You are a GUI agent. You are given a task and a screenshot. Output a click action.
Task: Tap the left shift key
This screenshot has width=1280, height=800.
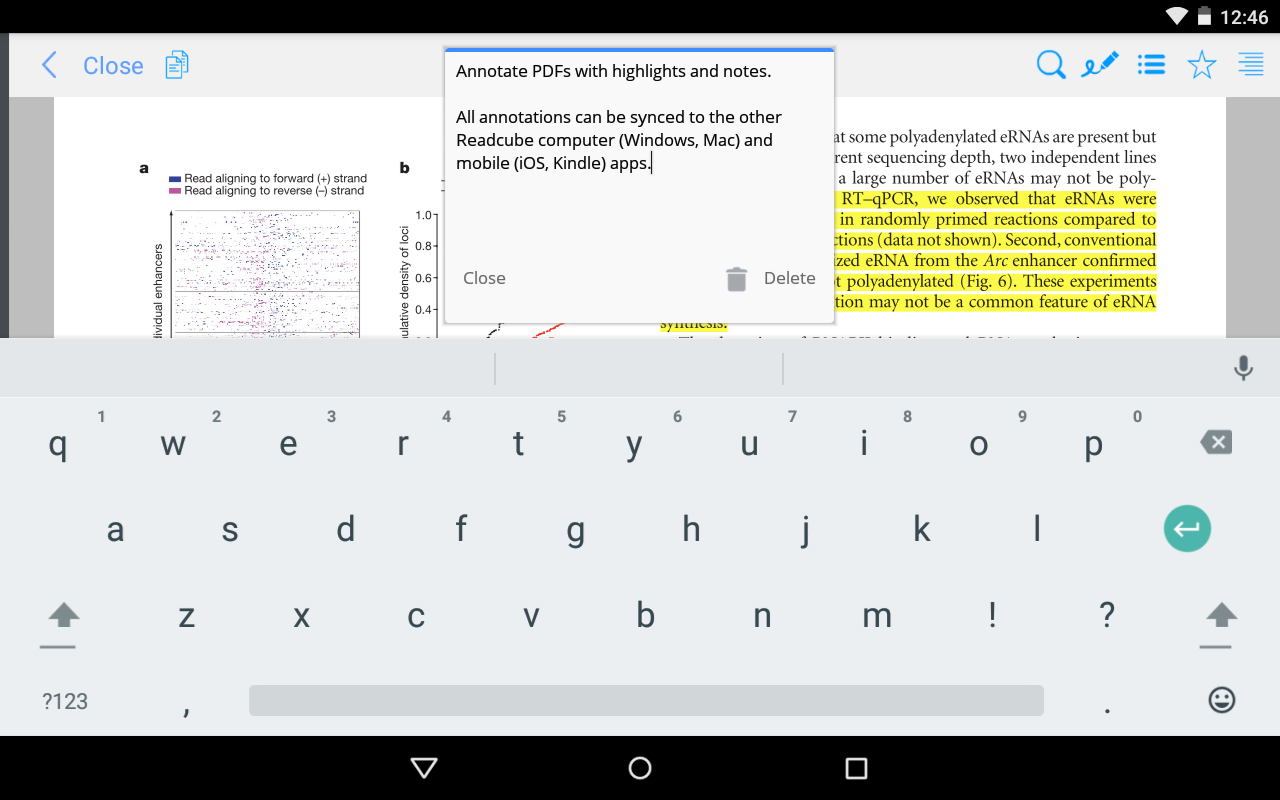pyautogui.click(x=64, y=615)
